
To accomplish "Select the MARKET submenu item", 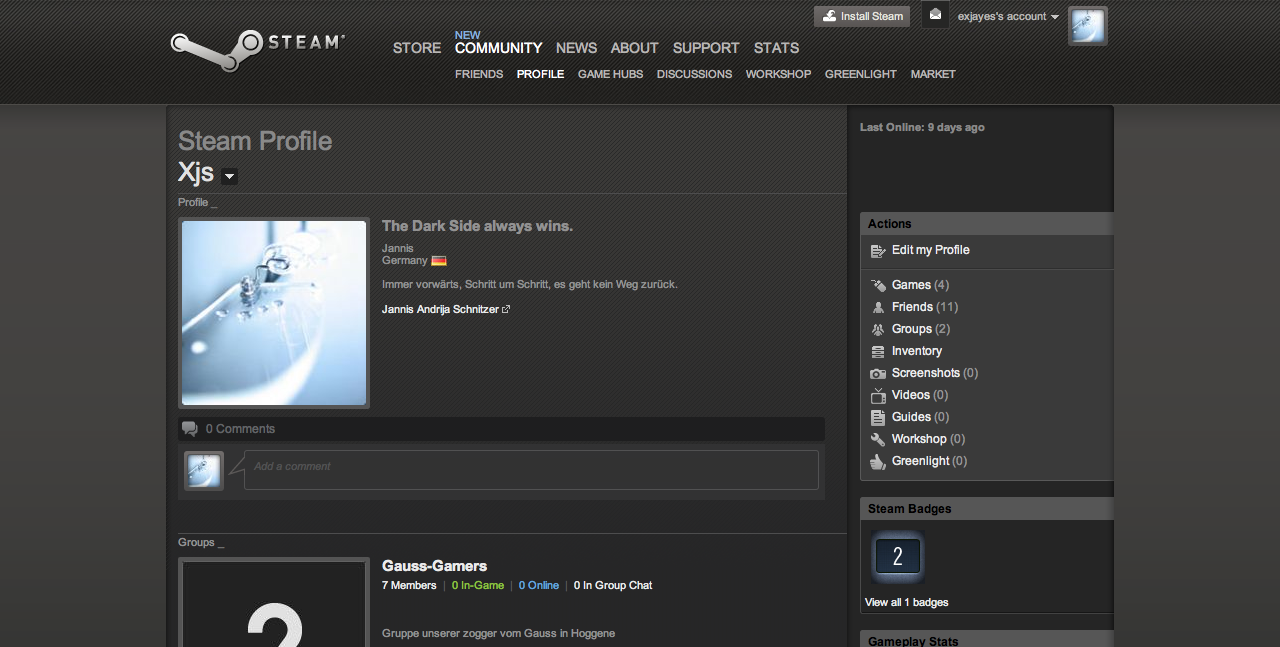I will click(x=933, y=74).
